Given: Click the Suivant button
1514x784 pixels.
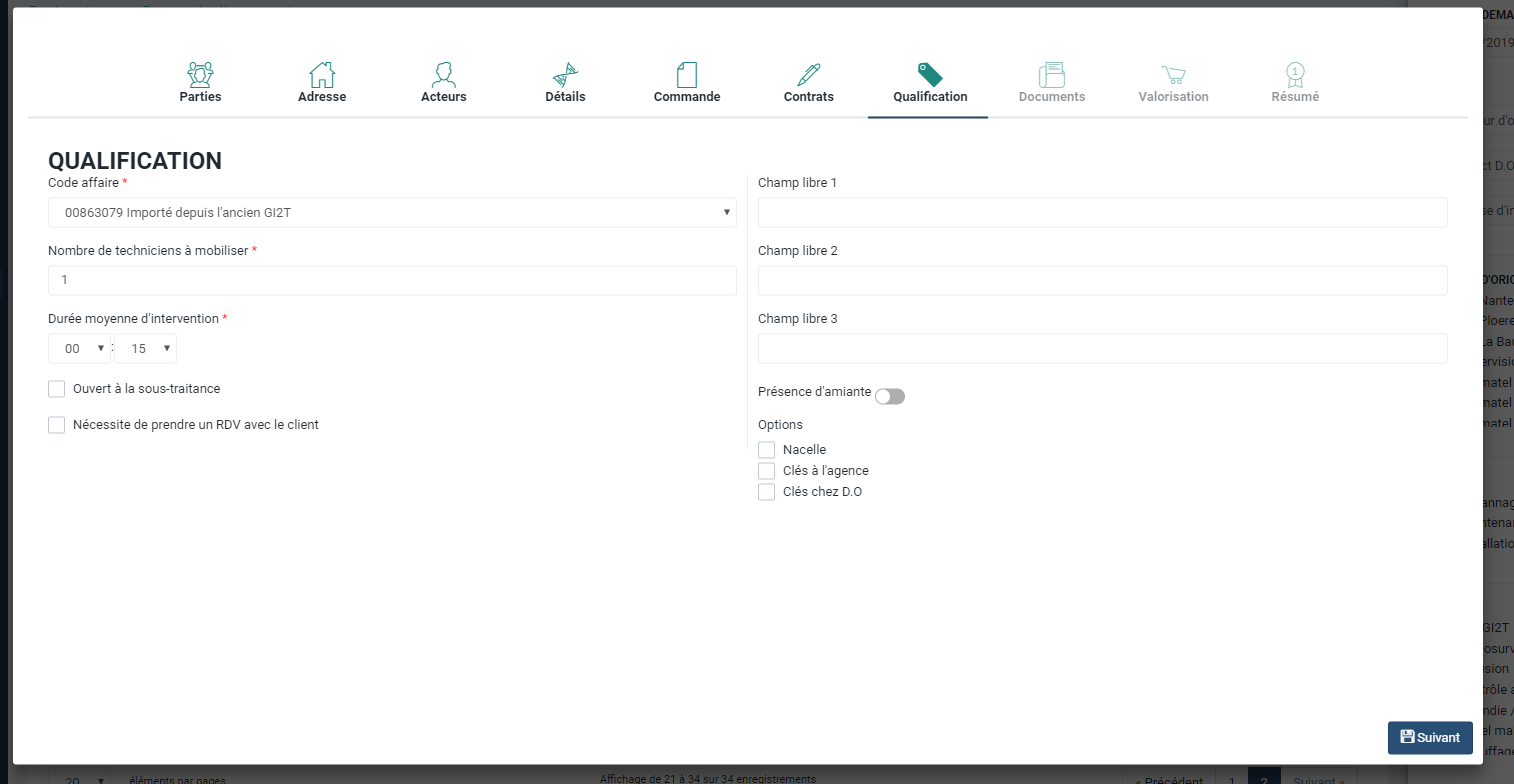Looking at the screenshot, I should point(1430,737).
